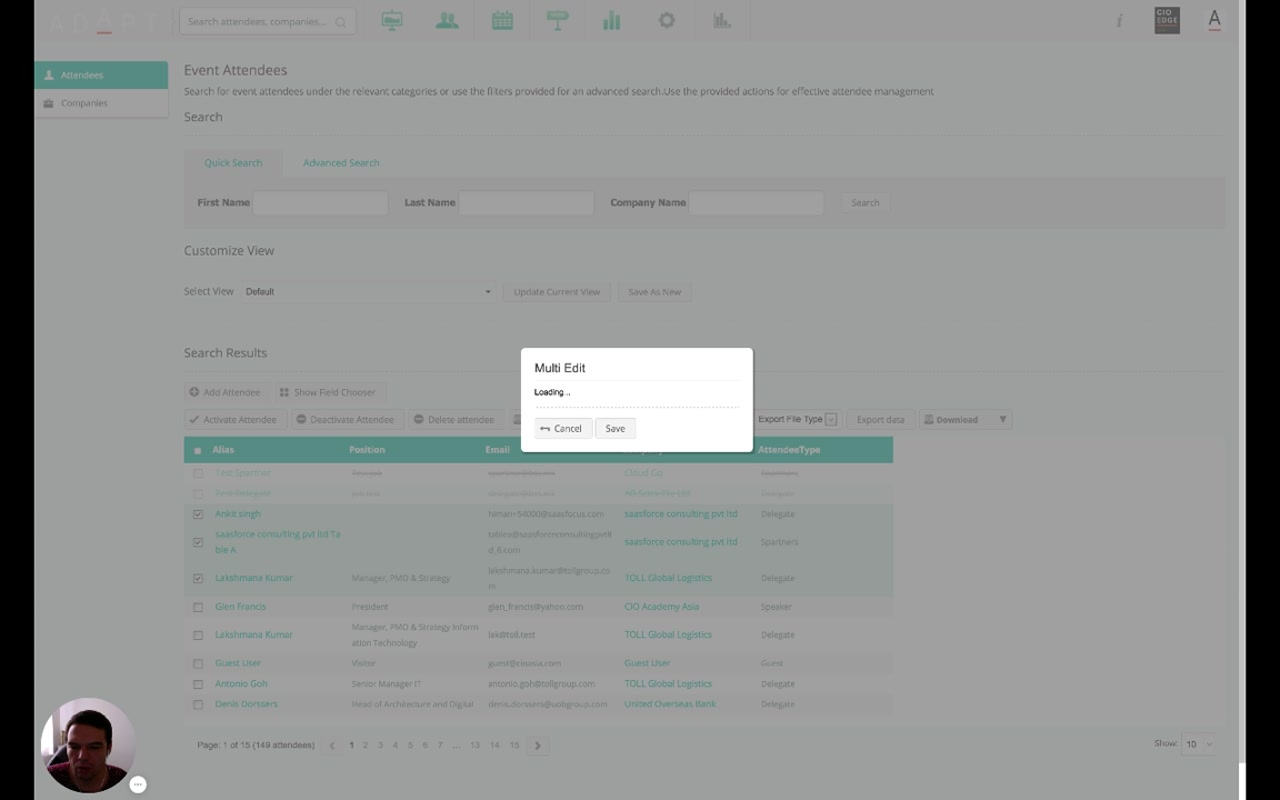Click the info 'i' icon
1280x800 pixels.
(x=1120, y=21)
